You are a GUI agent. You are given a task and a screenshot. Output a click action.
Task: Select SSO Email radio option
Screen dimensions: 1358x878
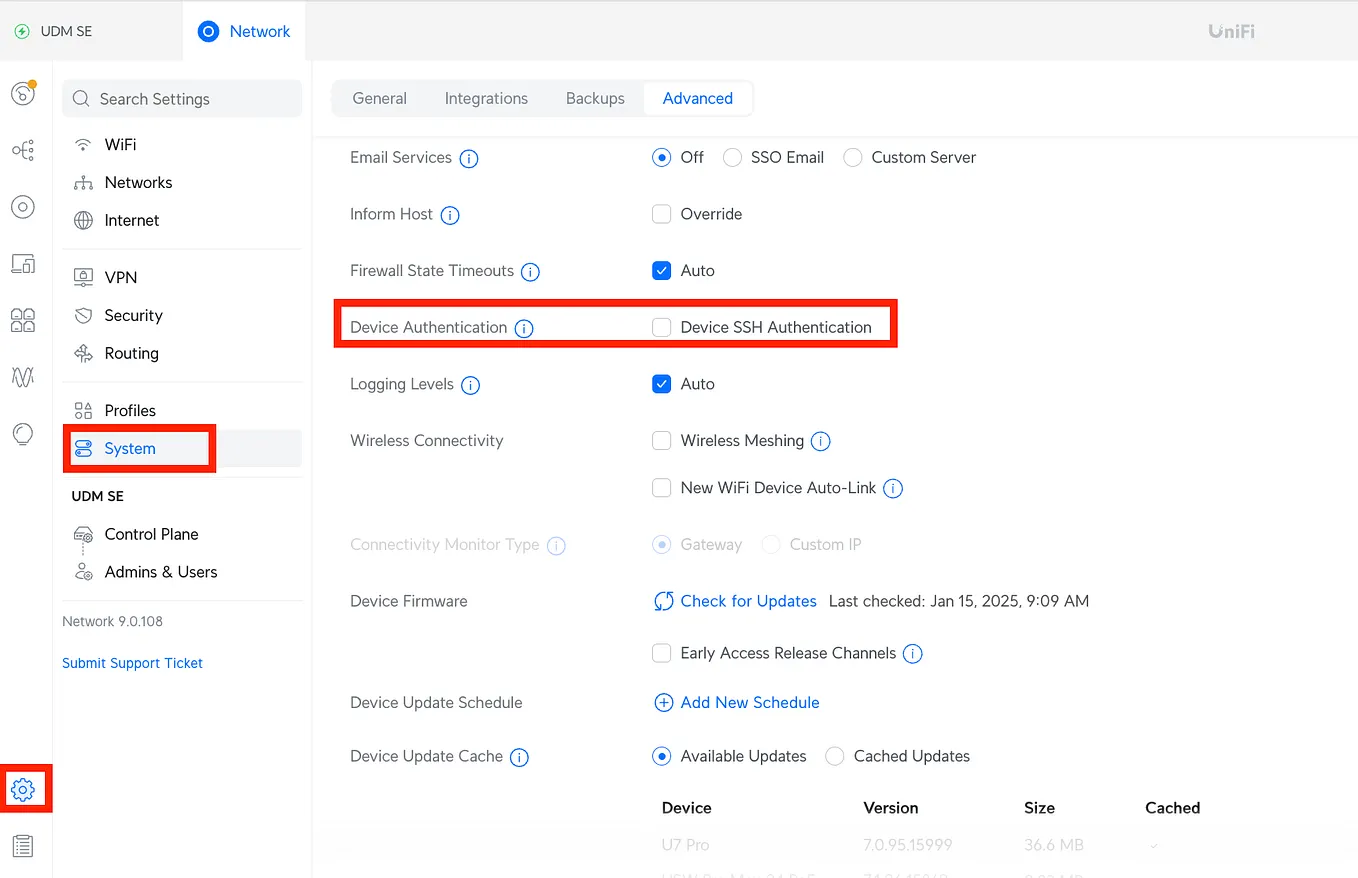pyautogui.click(x=733, y=157)
